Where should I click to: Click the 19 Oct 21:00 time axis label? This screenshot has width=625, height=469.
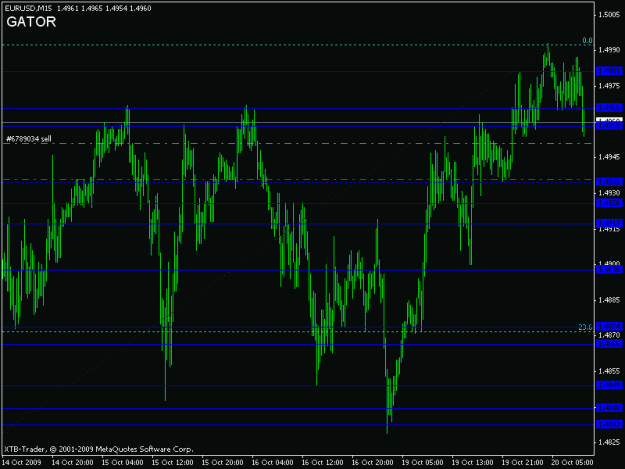tap(522, 463)
